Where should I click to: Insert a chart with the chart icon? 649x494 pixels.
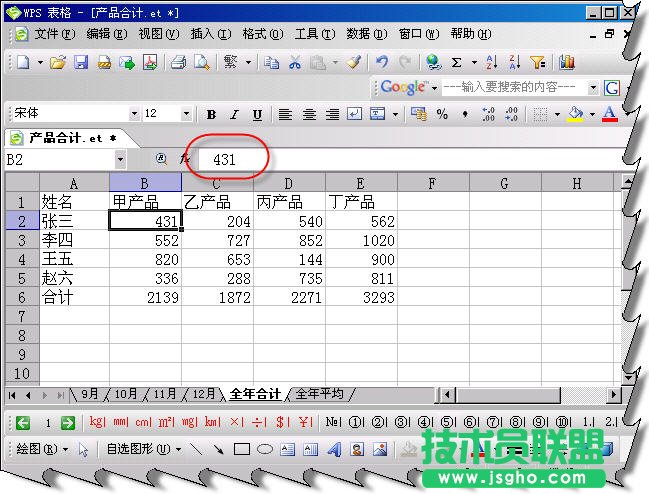[x=567, y=62]
